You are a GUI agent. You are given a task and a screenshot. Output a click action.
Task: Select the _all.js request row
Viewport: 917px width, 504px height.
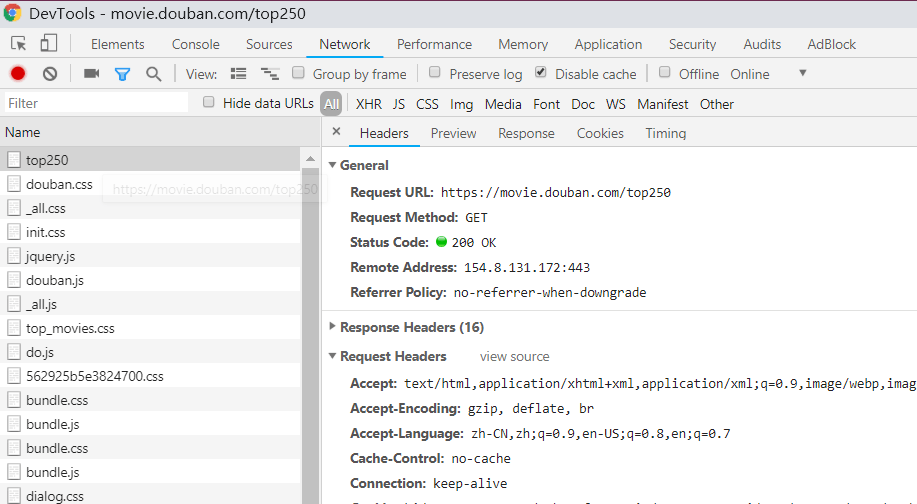coord(151,304)
